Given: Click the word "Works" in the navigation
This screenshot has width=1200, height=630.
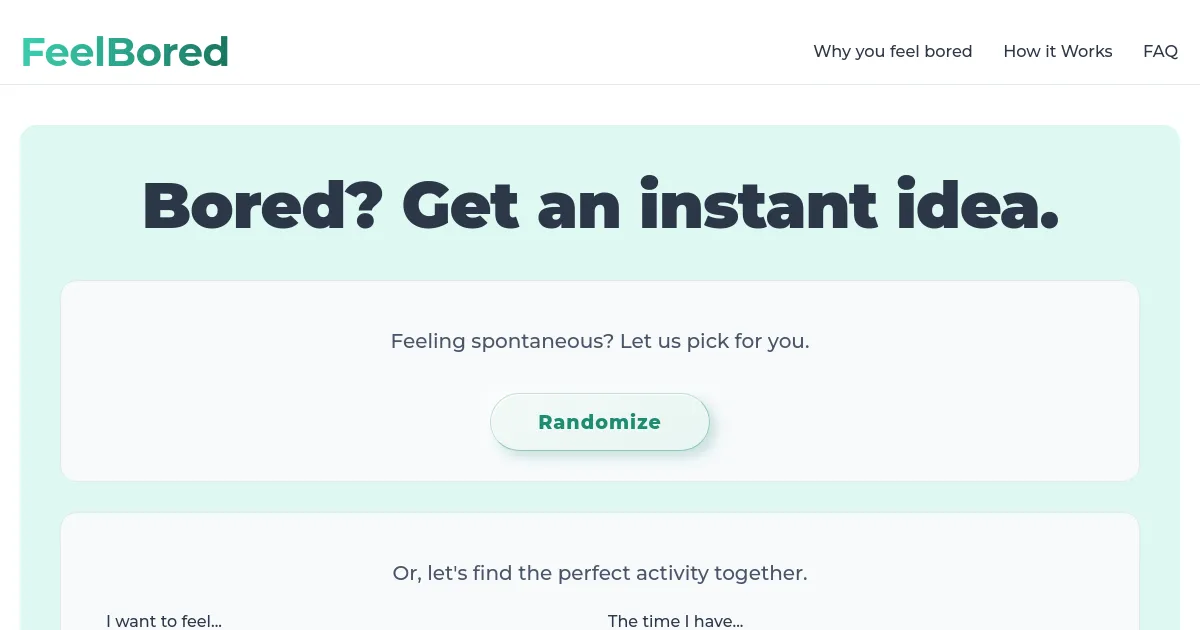Looking at the screenshot, I should [x=1086, y=51].
